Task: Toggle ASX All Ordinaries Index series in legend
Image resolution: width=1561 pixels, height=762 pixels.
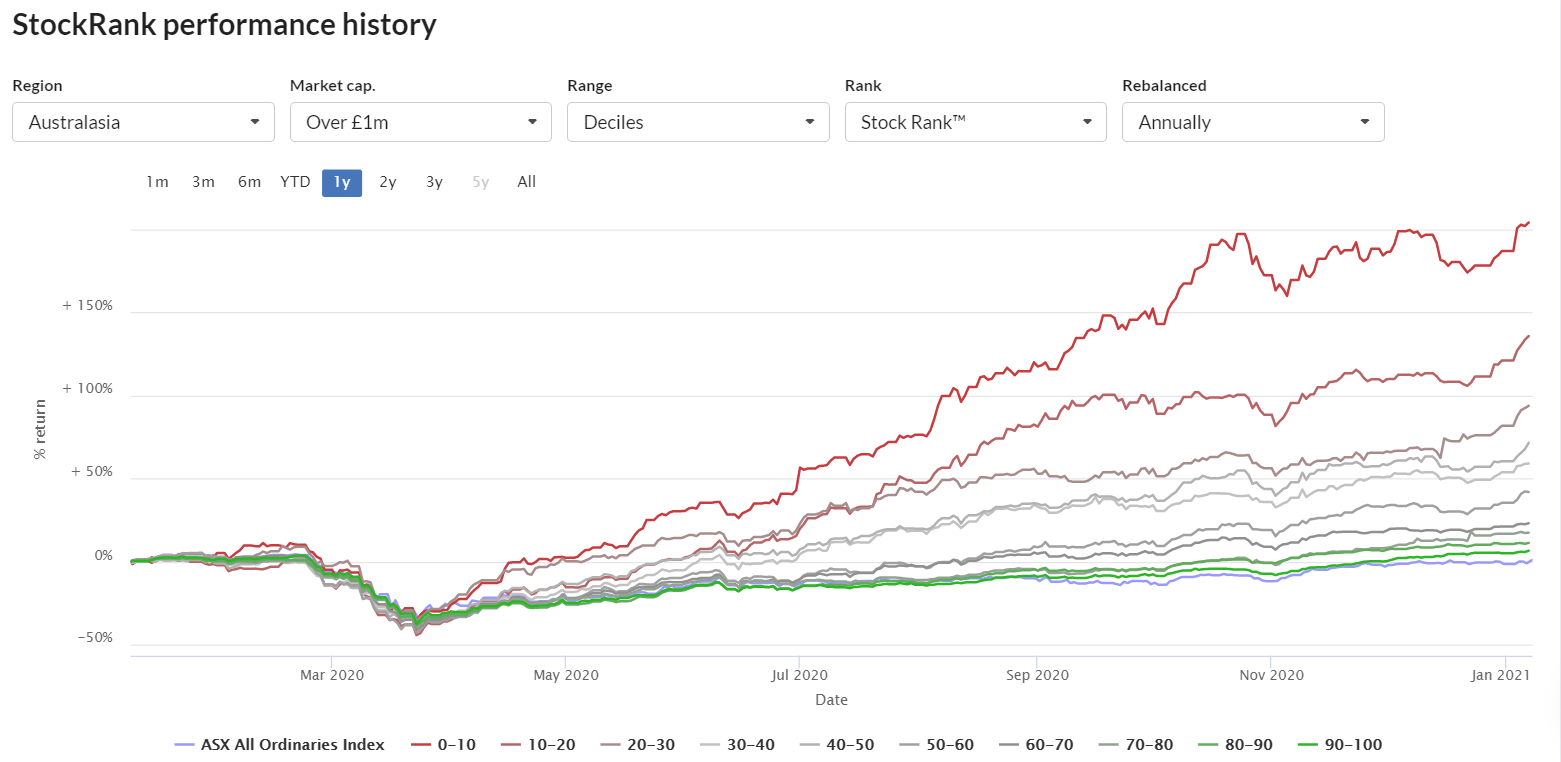Action: pyautogui.click(x=280, y=745)
